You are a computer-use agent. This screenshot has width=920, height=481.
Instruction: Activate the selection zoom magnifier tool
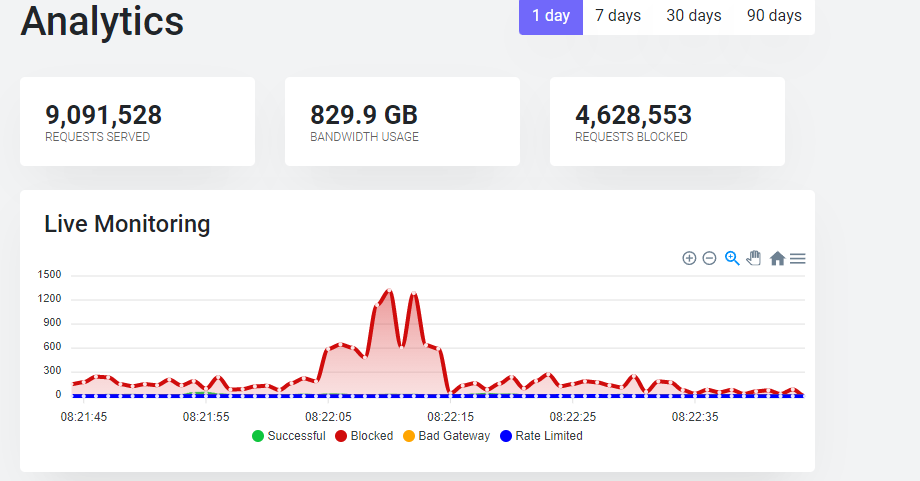tap(732, 258)
